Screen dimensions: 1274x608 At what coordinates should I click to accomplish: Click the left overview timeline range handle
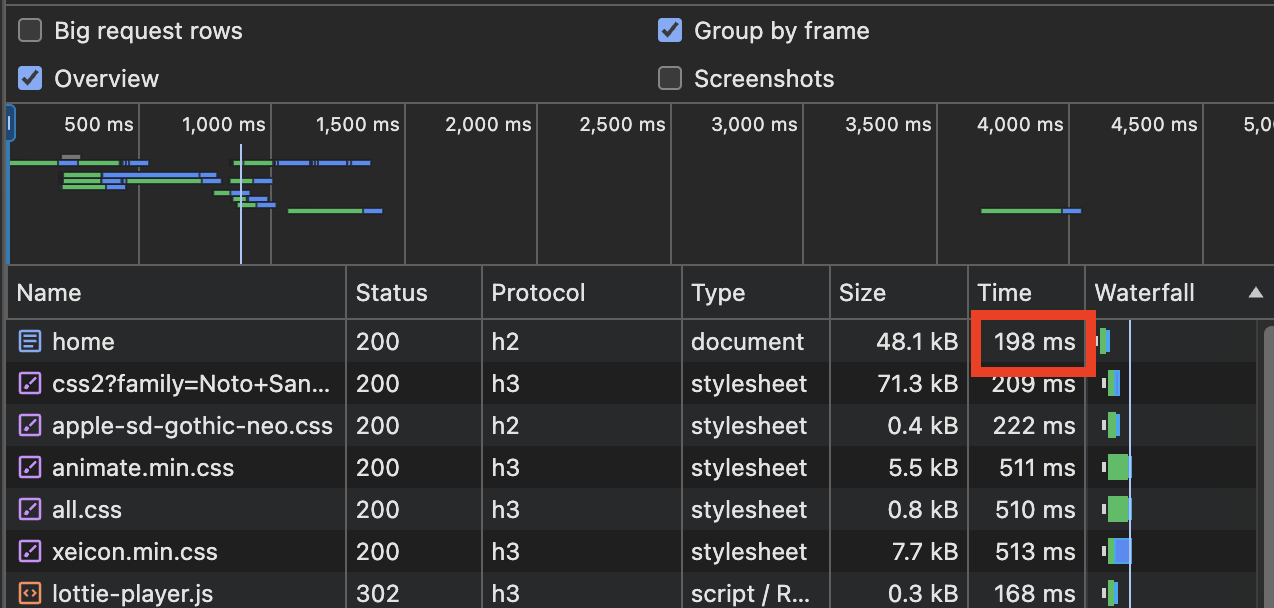click(x=10, y=125)
